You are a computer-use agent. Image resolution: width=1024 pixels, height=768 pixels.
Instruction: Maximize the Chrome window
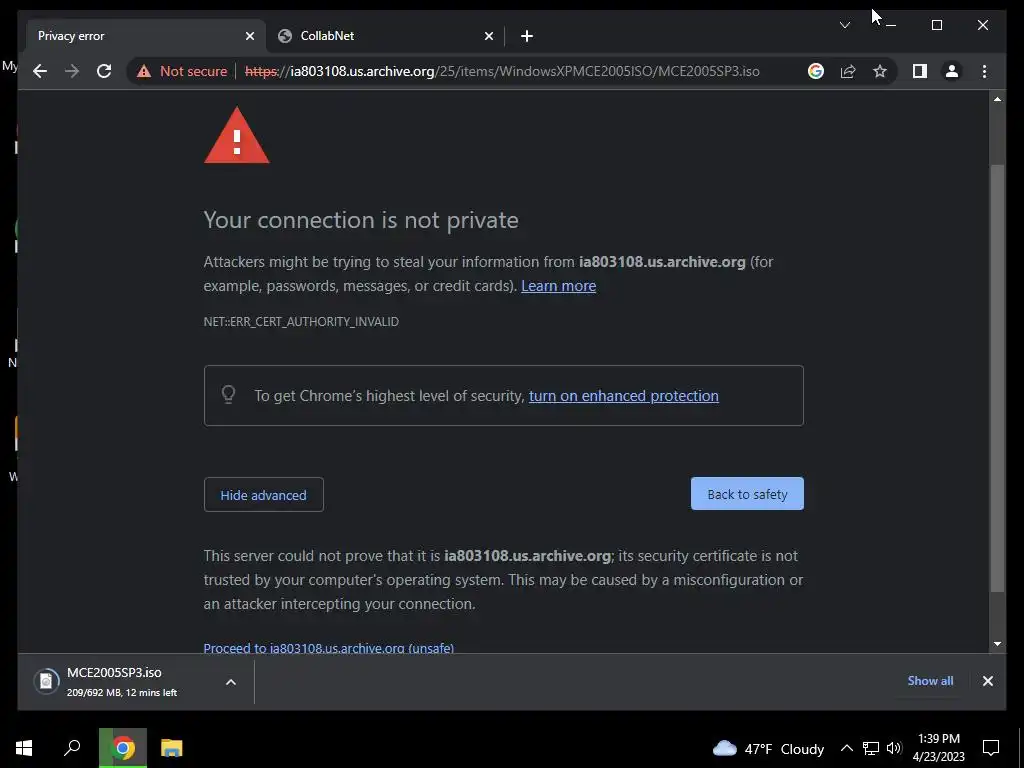[936, 25]
